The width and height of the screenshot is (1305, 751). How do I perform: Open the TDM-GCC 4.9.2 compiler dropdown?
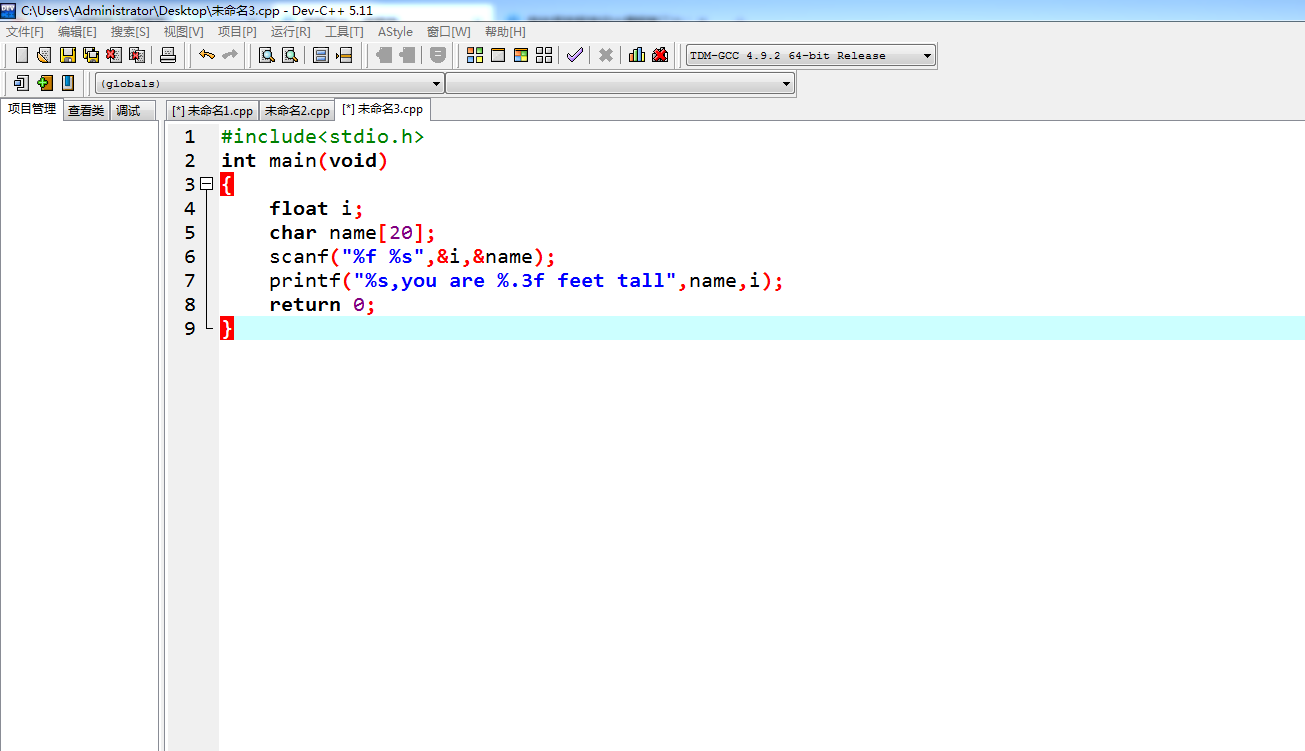pyautogui.click(x=811, y=56)
